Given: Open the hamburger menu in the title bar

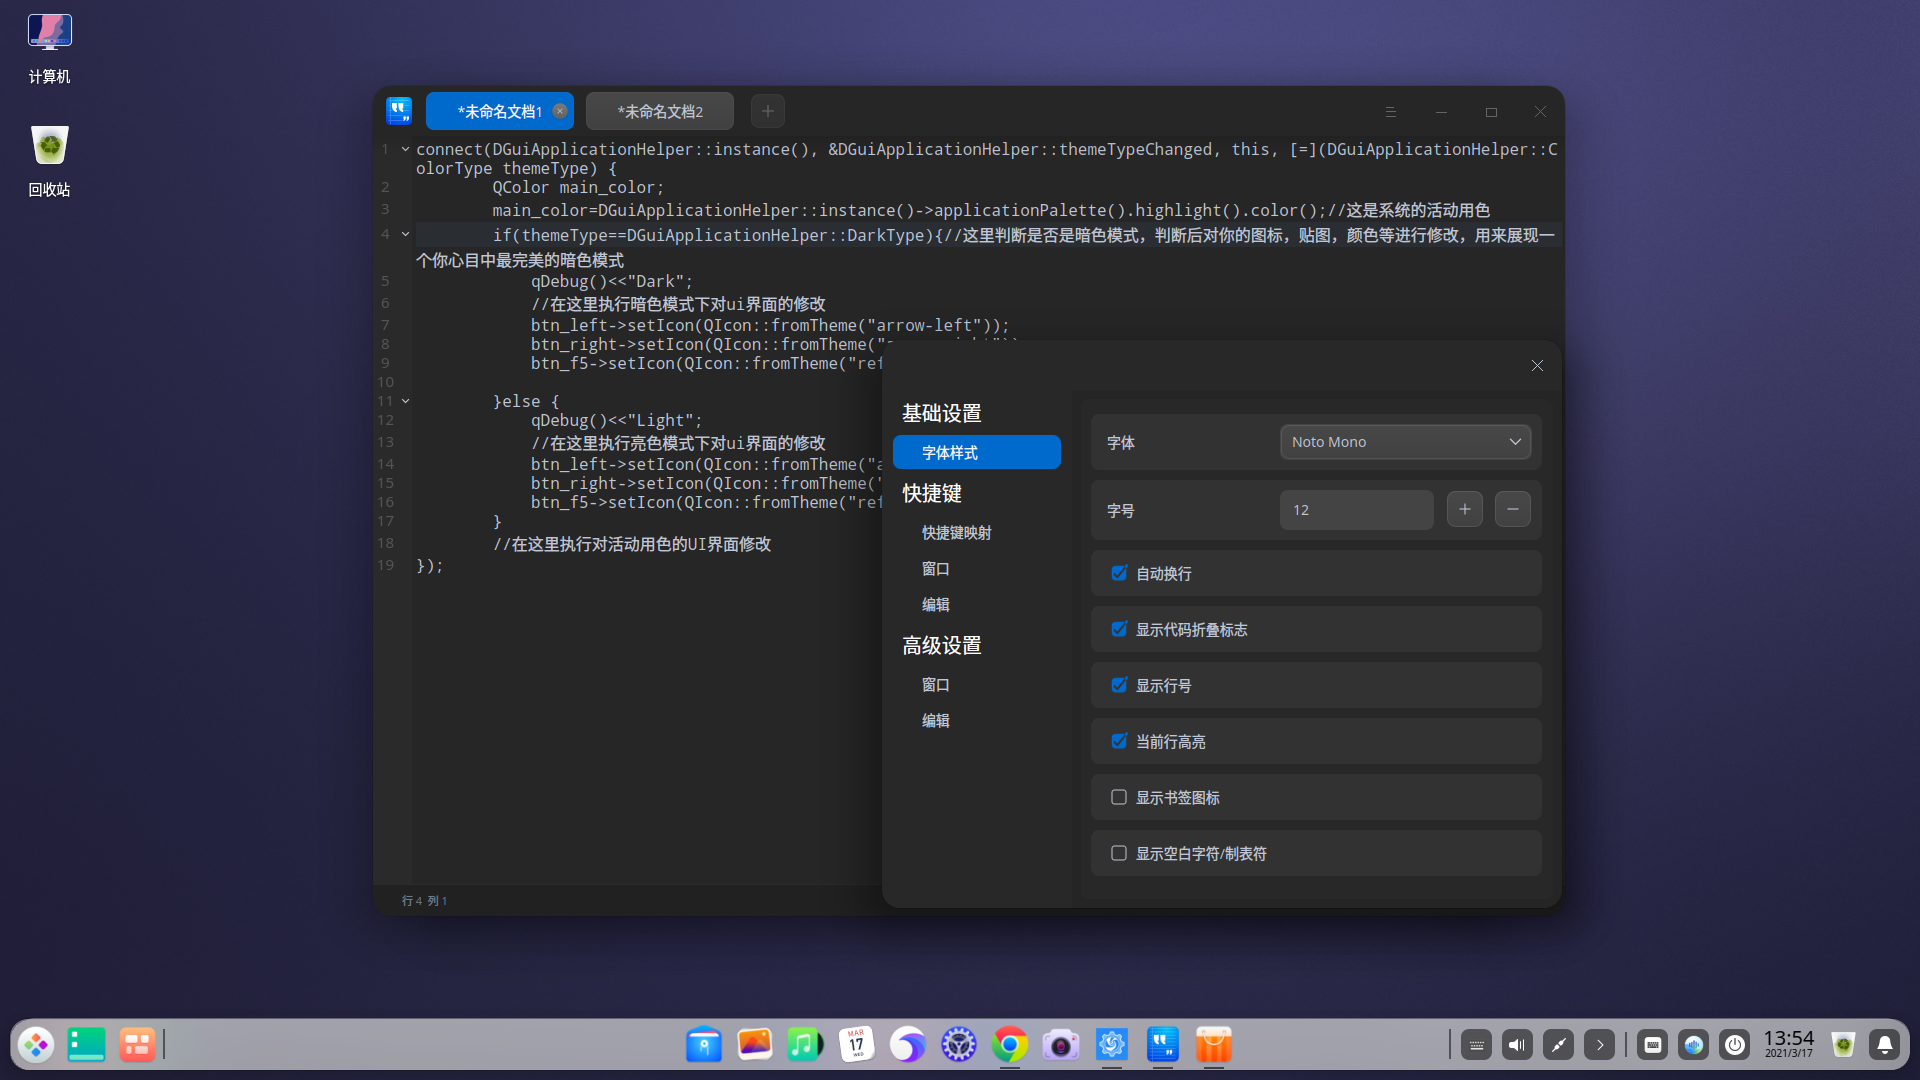Looking at the screenshot, I should (x=1390, y=112).
